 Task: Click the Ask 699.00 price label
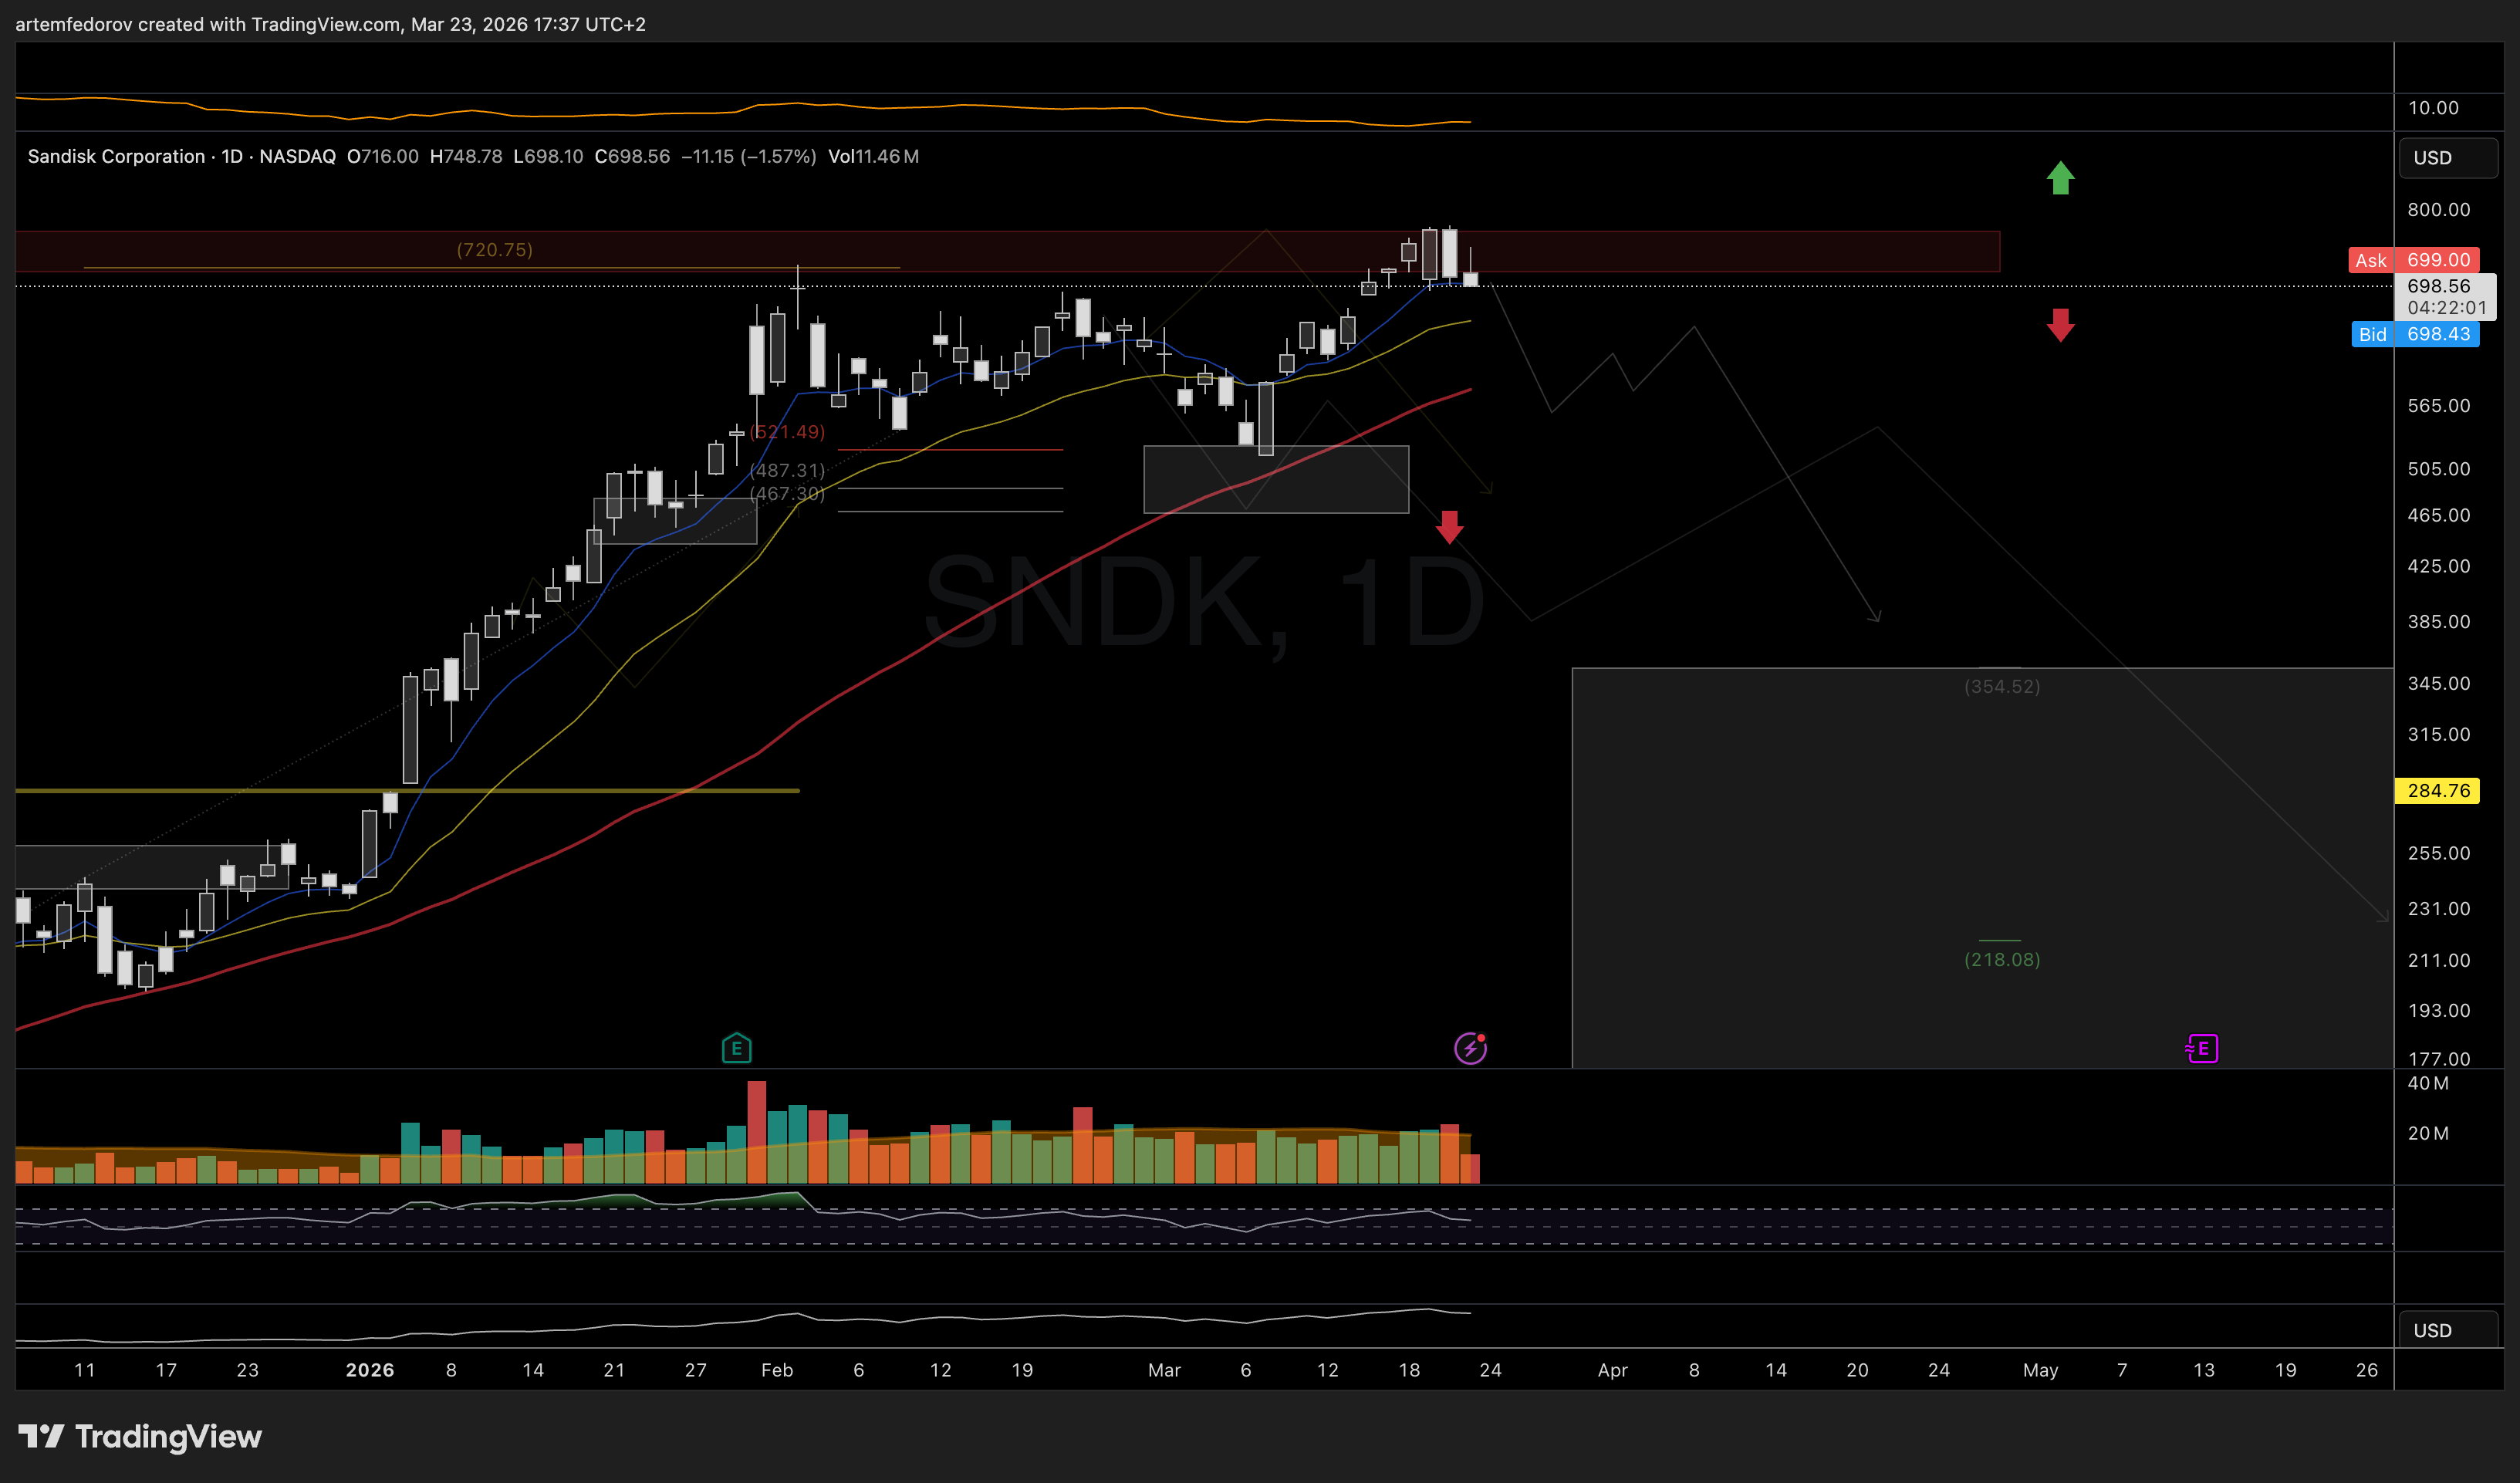(2414, 260)
